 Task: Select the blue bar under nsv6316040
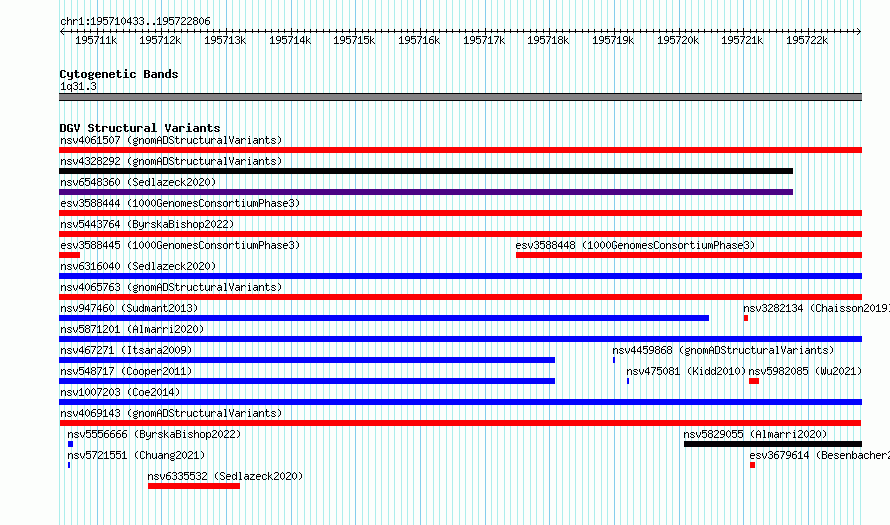(x=460, y=276)
